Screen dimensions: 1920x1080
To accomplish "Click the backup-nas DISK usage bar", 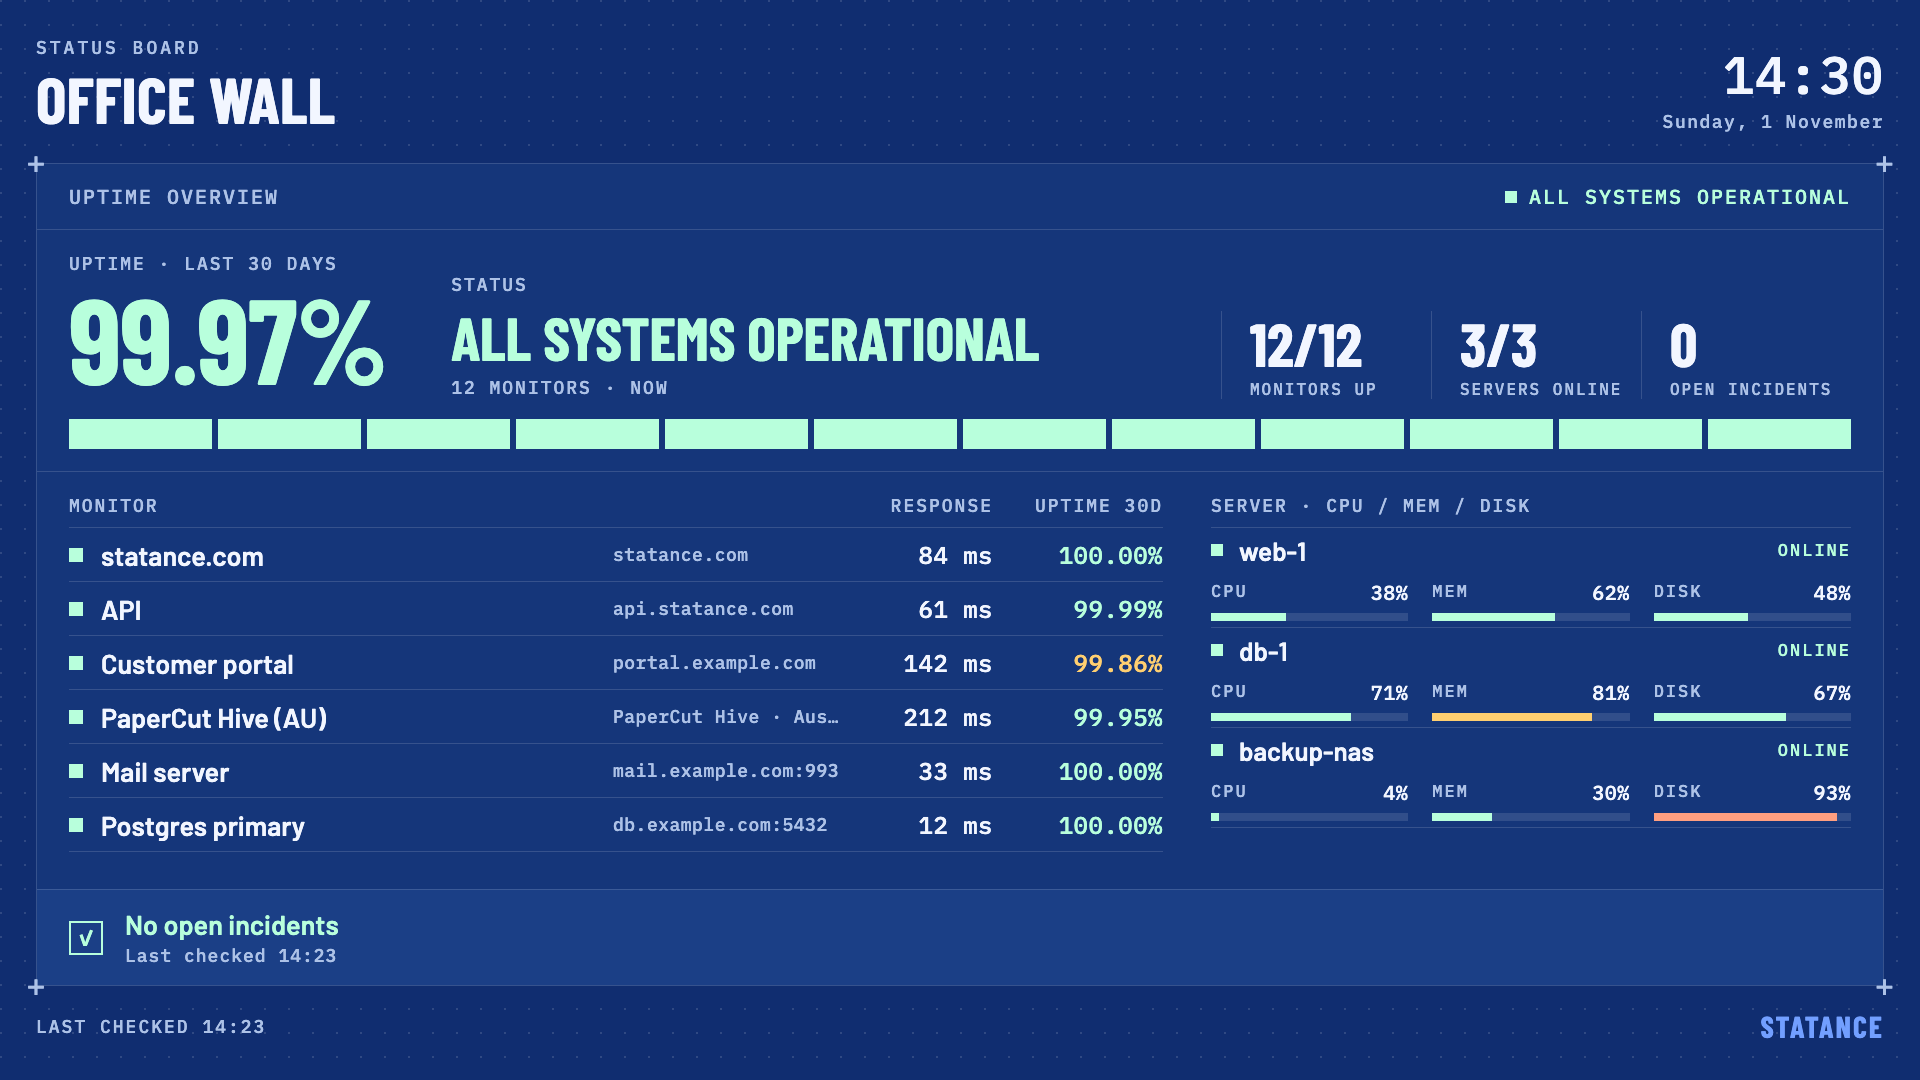I will (x=1752, y=817).
